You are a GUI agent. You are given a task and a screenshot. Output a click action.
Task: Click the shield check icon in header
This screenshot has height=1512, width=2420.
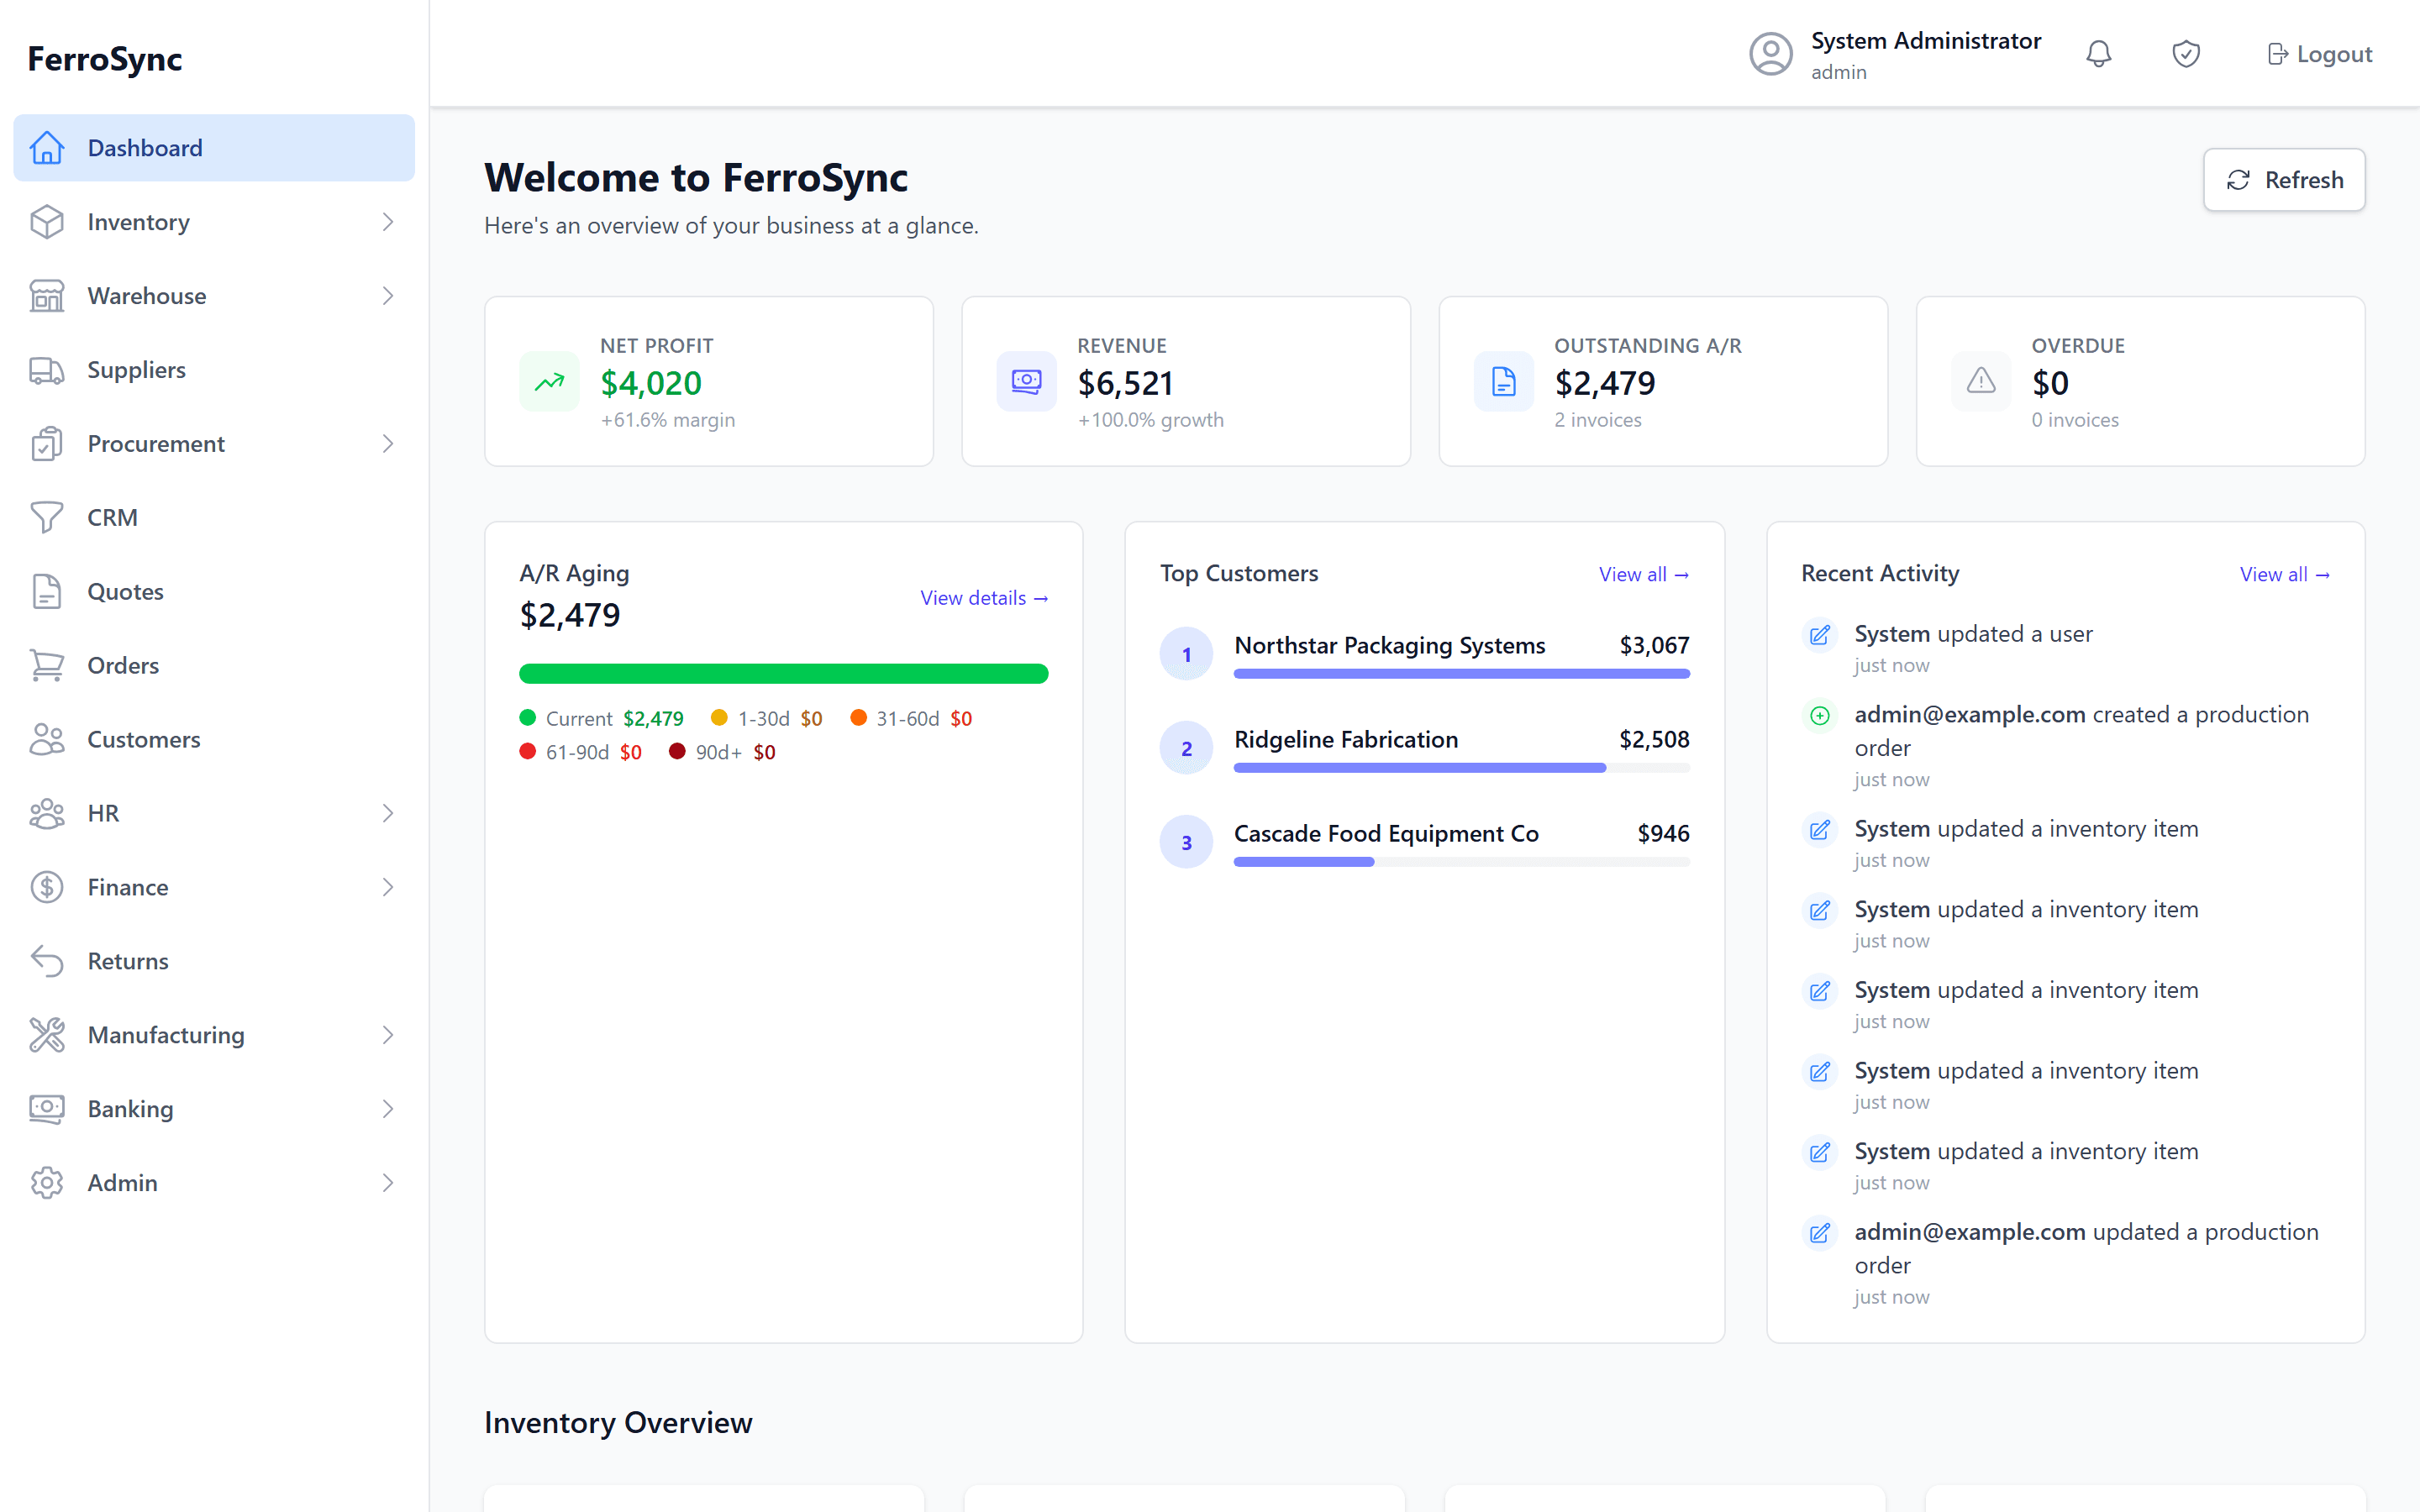point(2186,54)
